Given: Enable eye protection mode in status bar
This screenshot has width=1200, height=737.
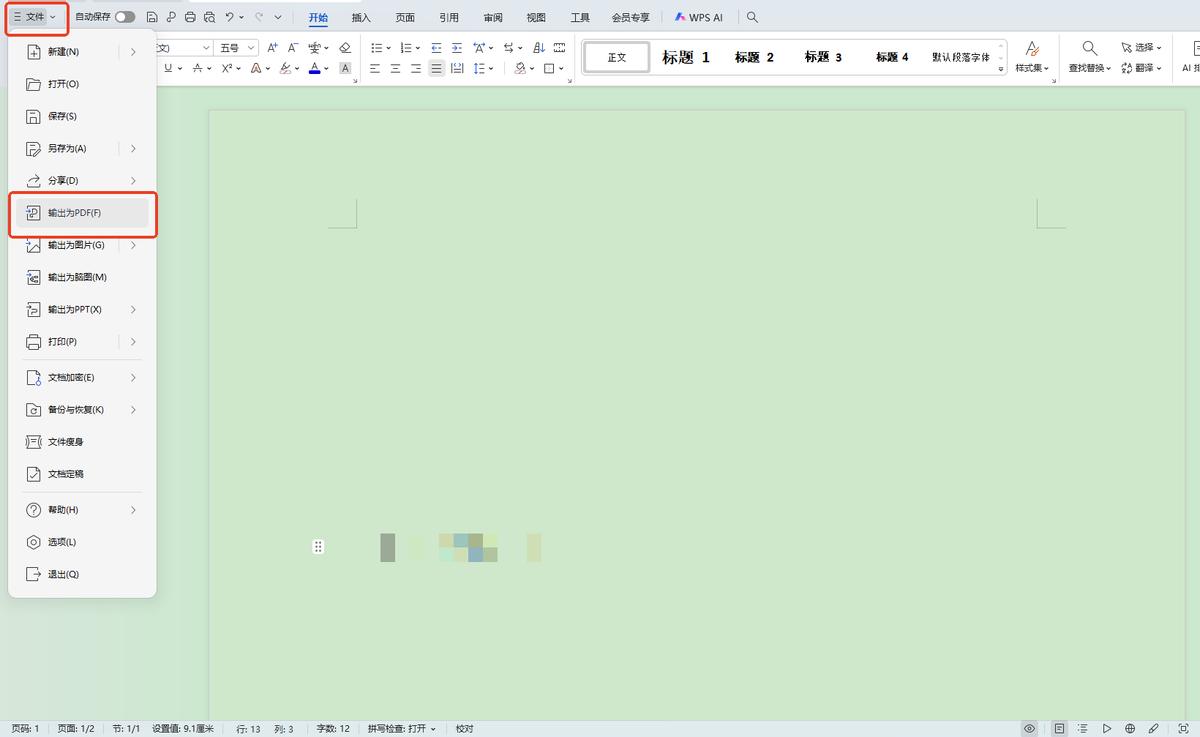Looking at the screenshot, I should pos(1030,728).
